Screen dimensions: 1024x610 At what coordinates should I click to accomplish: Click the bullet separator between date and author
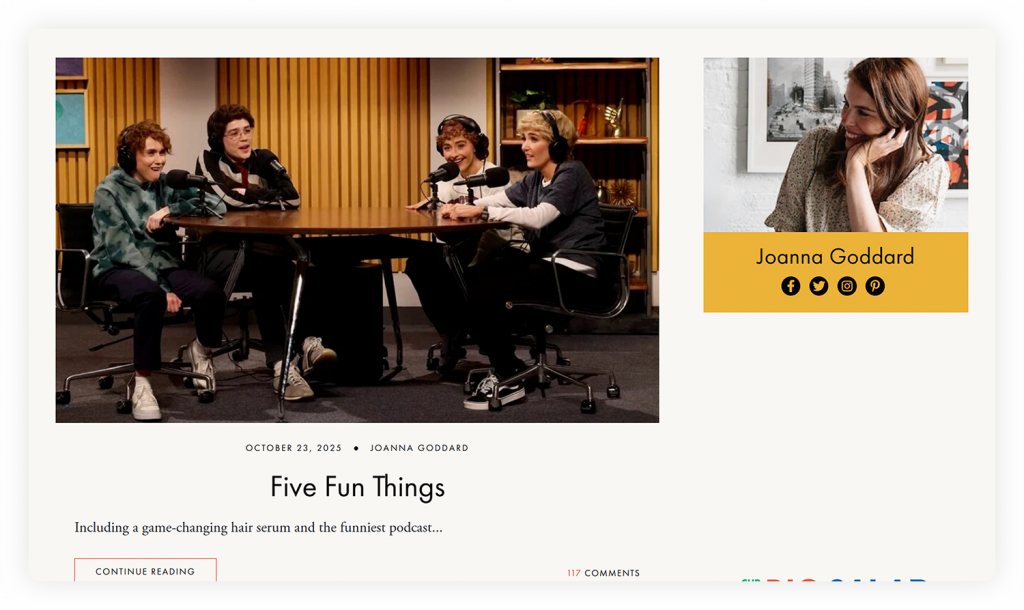tap(356, 448)
